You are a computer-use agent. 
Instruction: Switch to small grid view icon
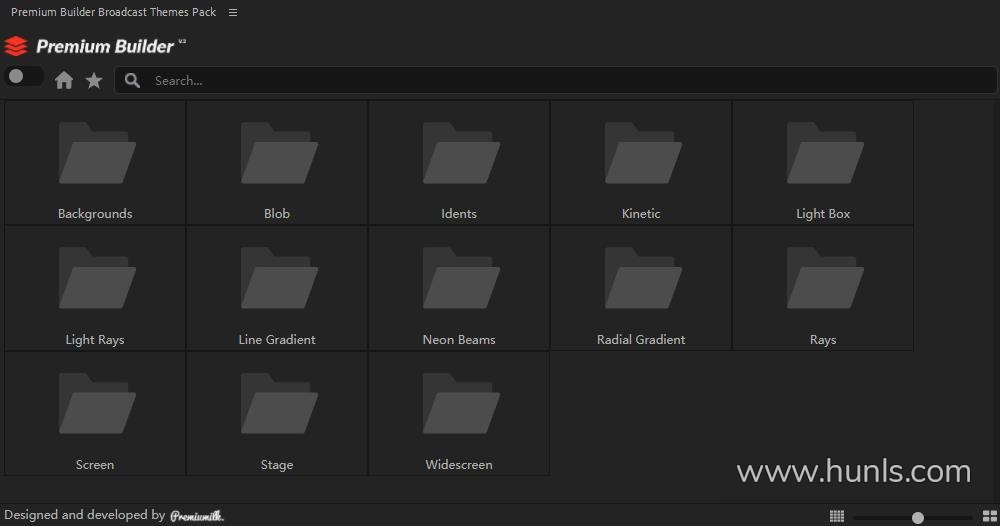click(837, 516)
